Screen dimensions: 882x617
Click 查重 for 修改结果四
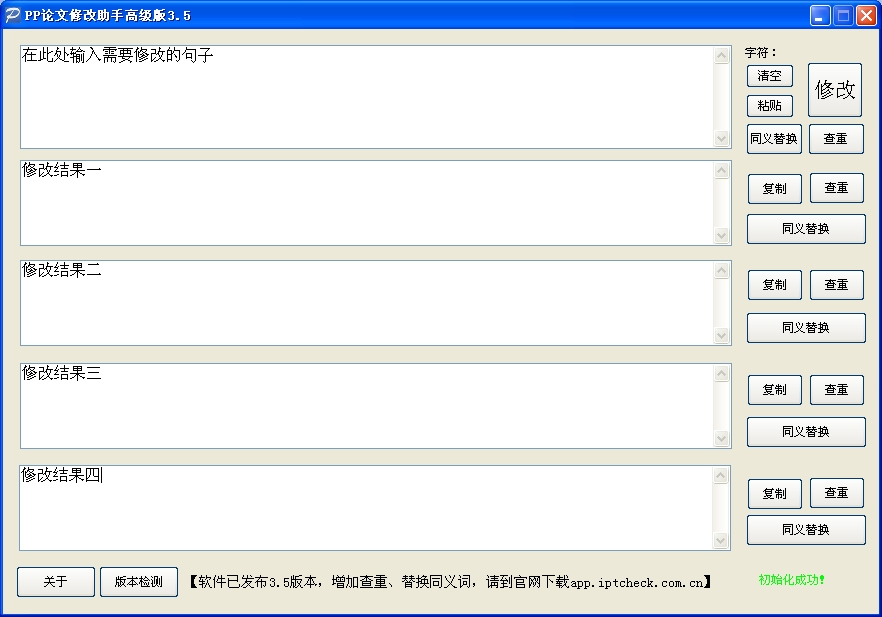coord(836,493)
